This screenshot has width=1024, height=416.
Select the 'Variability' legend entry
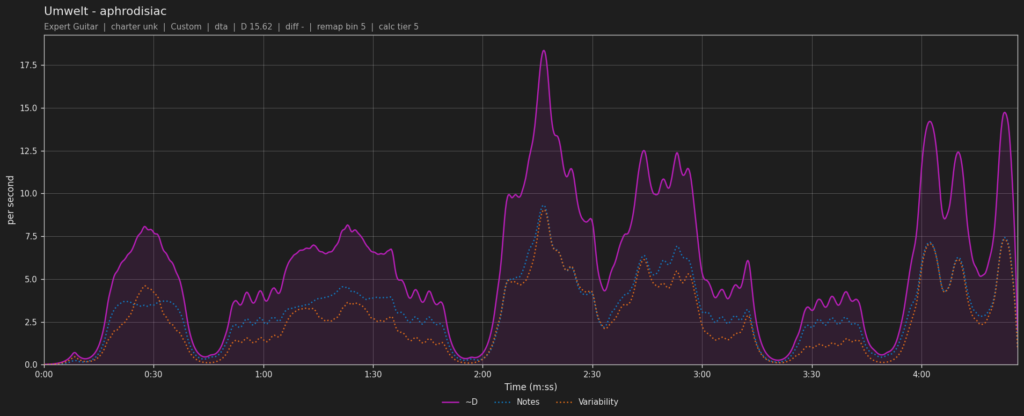(x=586, y=402)
